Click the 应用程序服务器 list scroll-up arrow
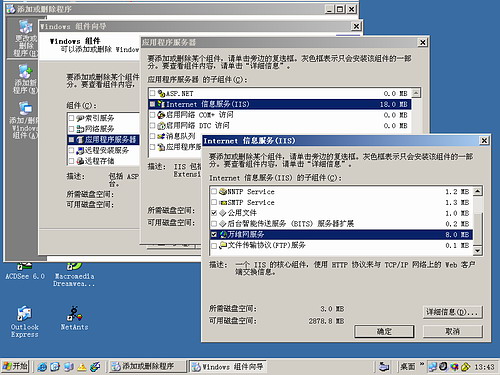The height and width of the screenshot is (375, 500). 416,93
